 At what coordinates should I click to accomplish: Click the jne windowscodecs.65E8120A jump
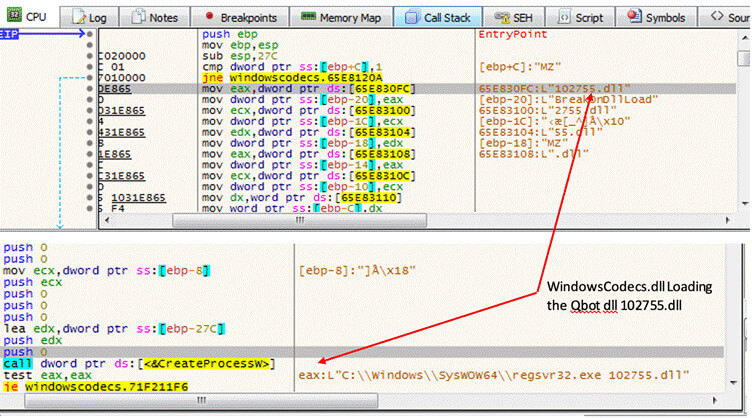[x=292, y=78]
